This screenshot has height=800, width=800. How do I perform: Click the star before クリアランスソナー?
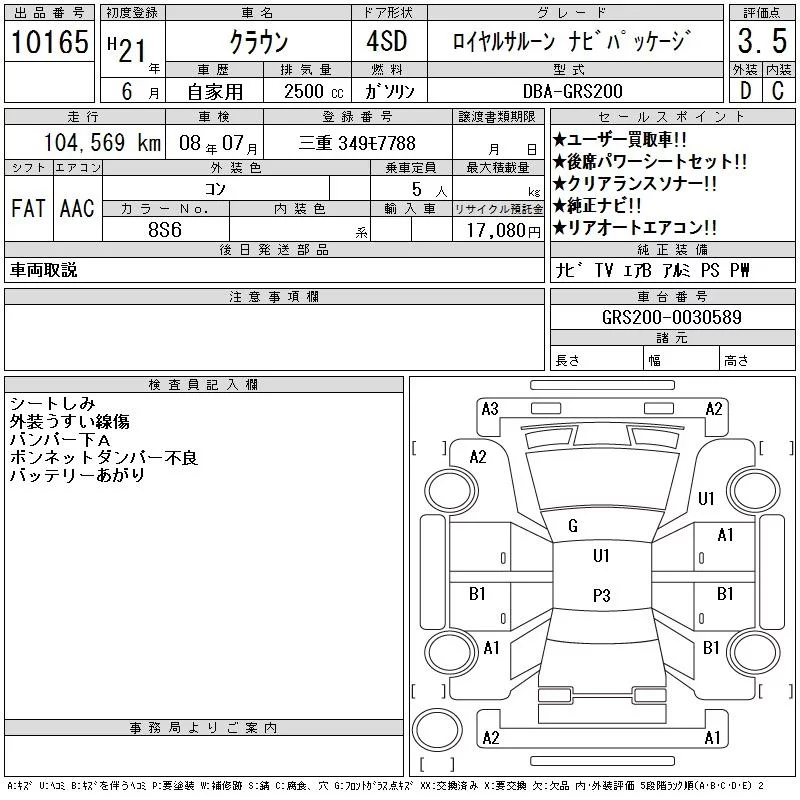tap(560, 184)
